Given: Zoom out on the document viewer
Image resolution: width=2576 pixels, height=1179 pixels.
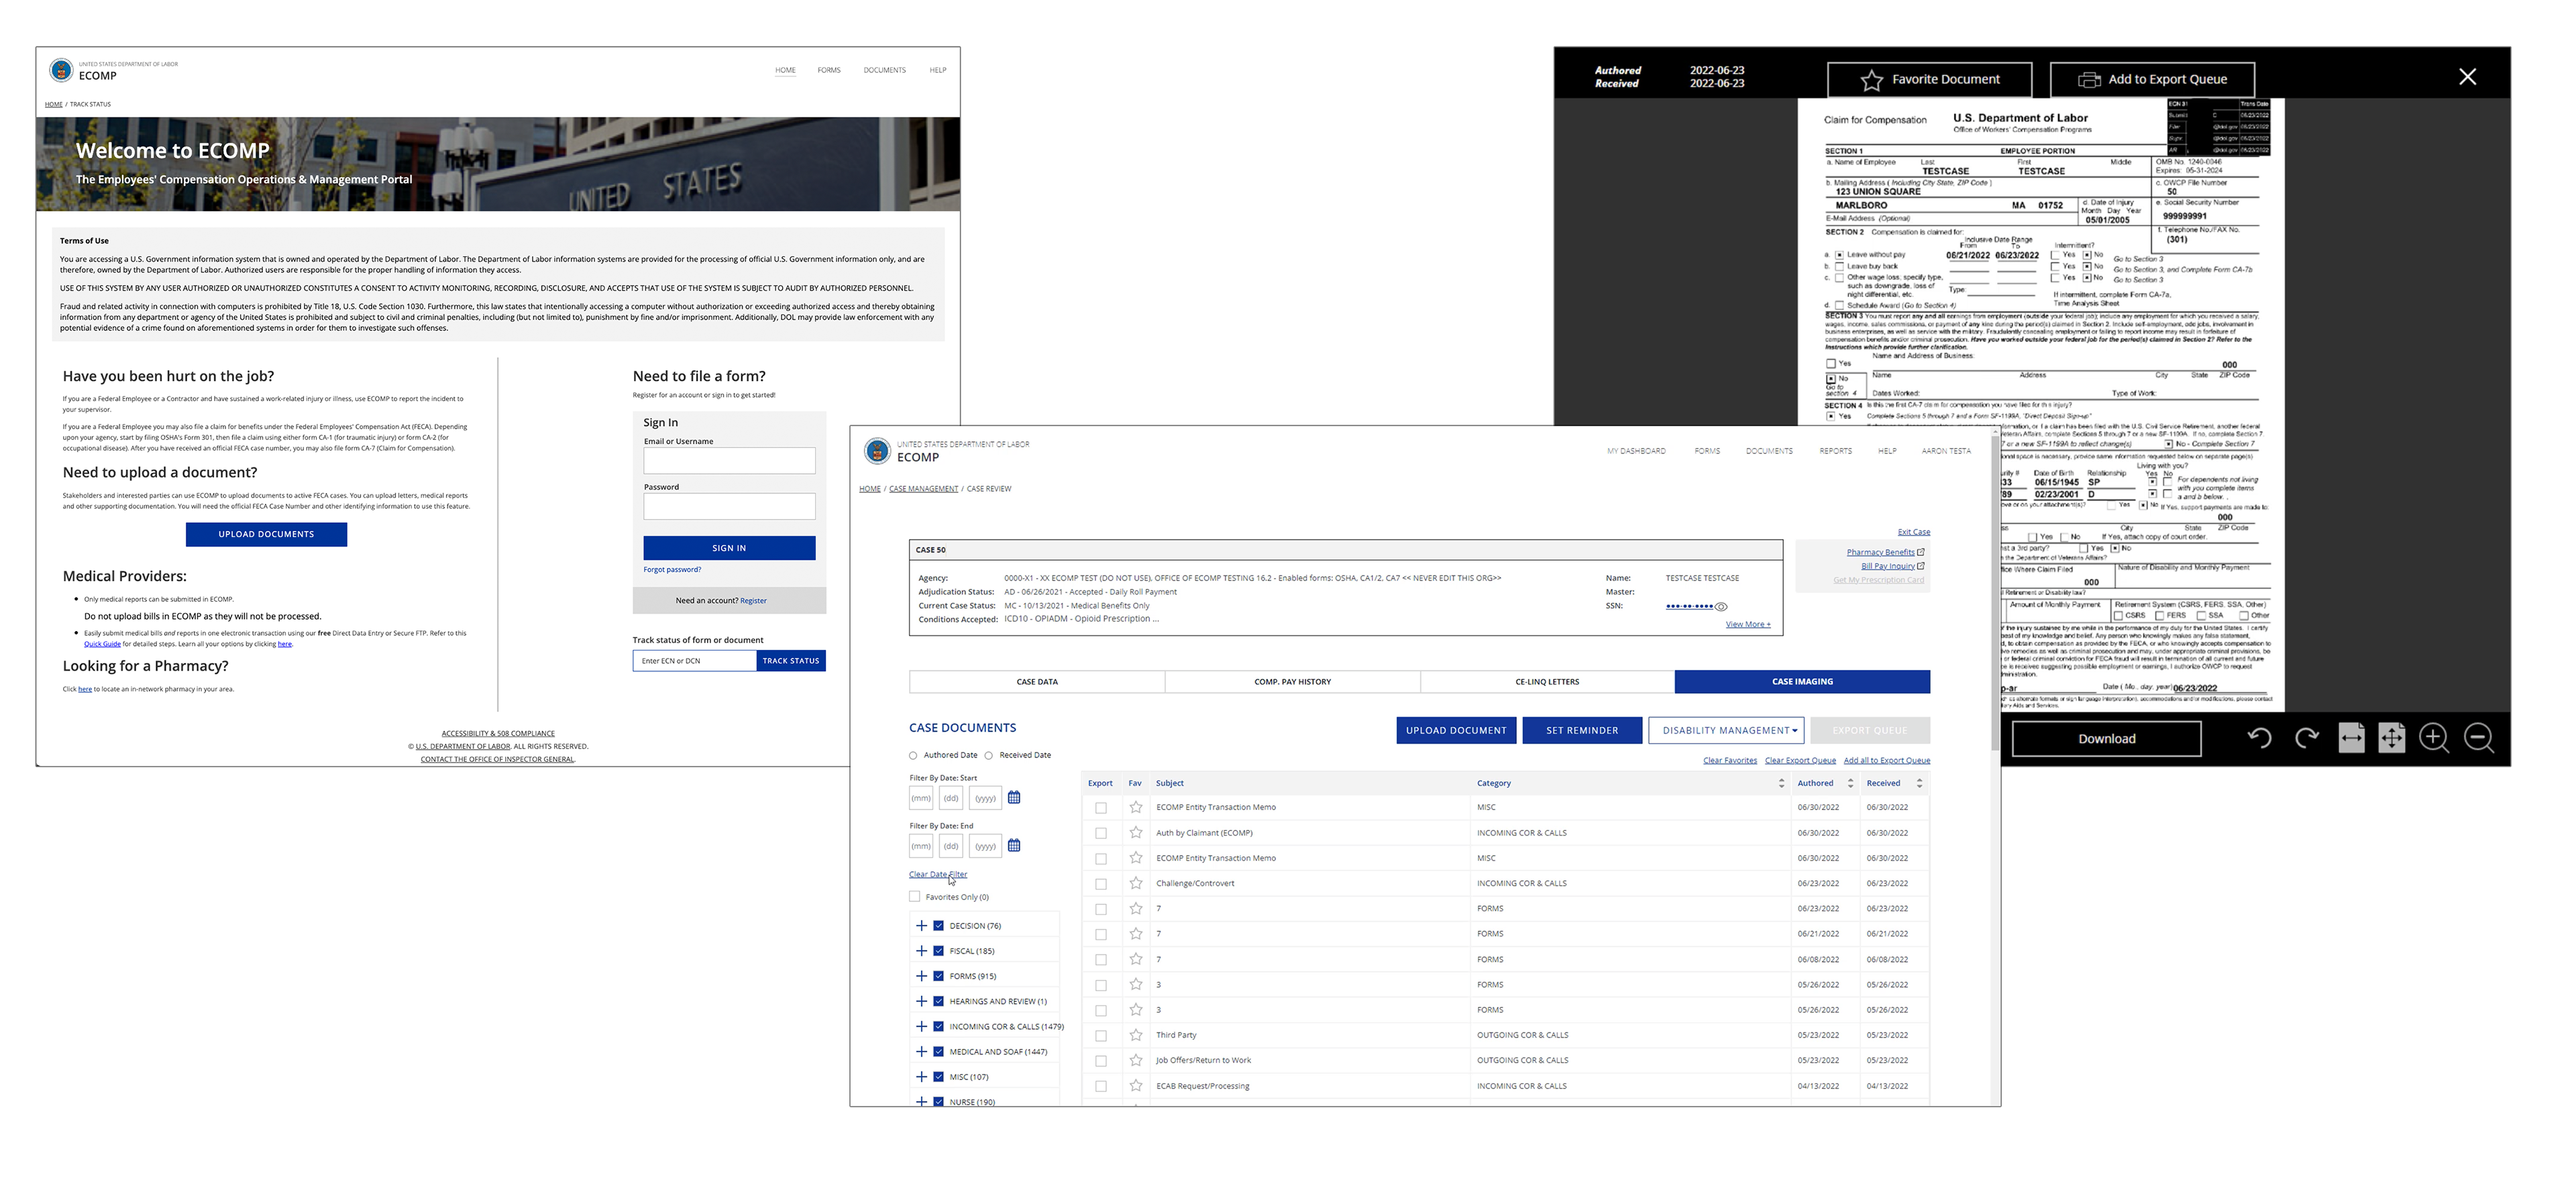Looking at the screenshot, I should [x=2479, y=738].
